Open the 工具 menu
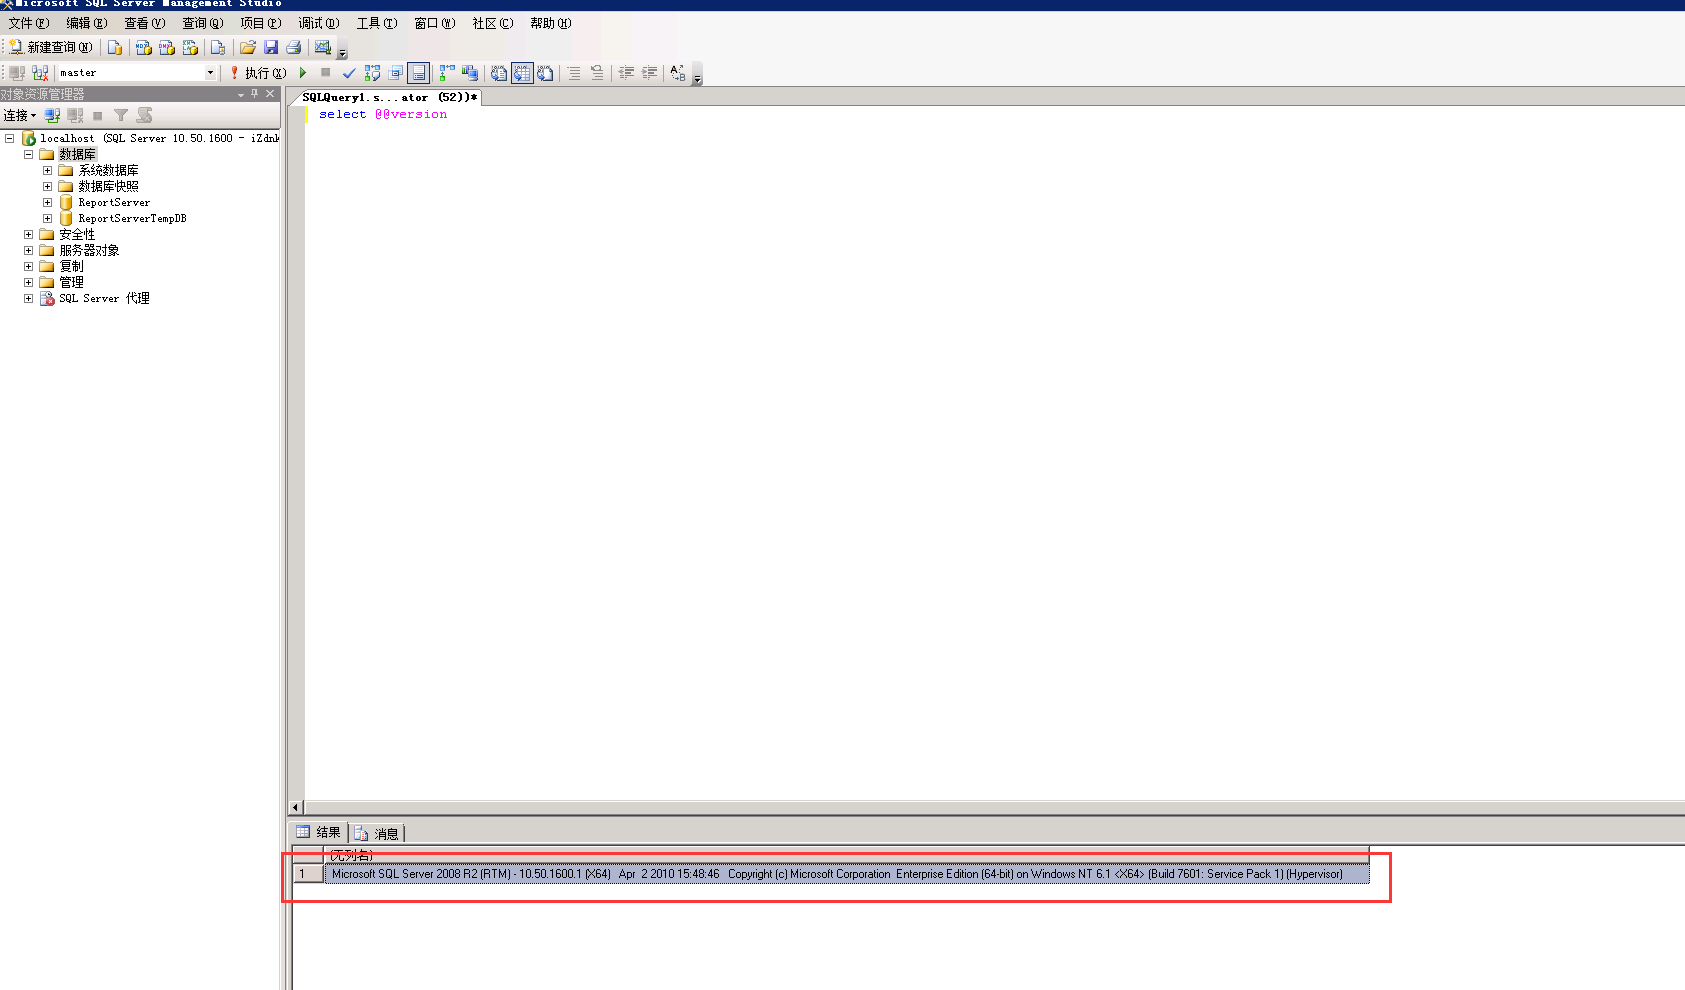Viewport: 1685px width, 990px height. click(x=377, y=23)
